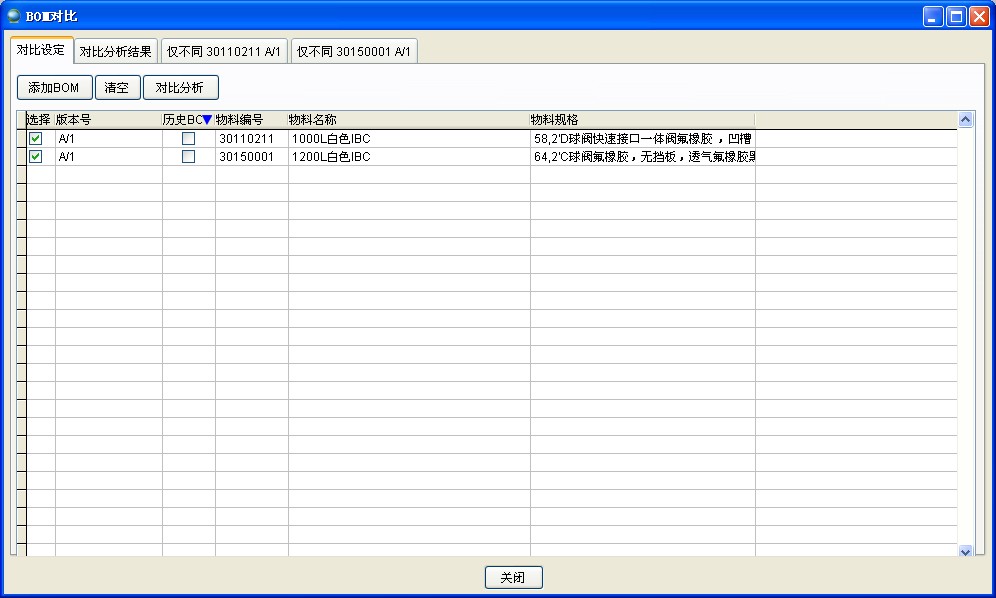Screen dimensions: 996x598
Task: Uncheck the 选择 checkbox for 30150001
Action: tap(34, 156)
